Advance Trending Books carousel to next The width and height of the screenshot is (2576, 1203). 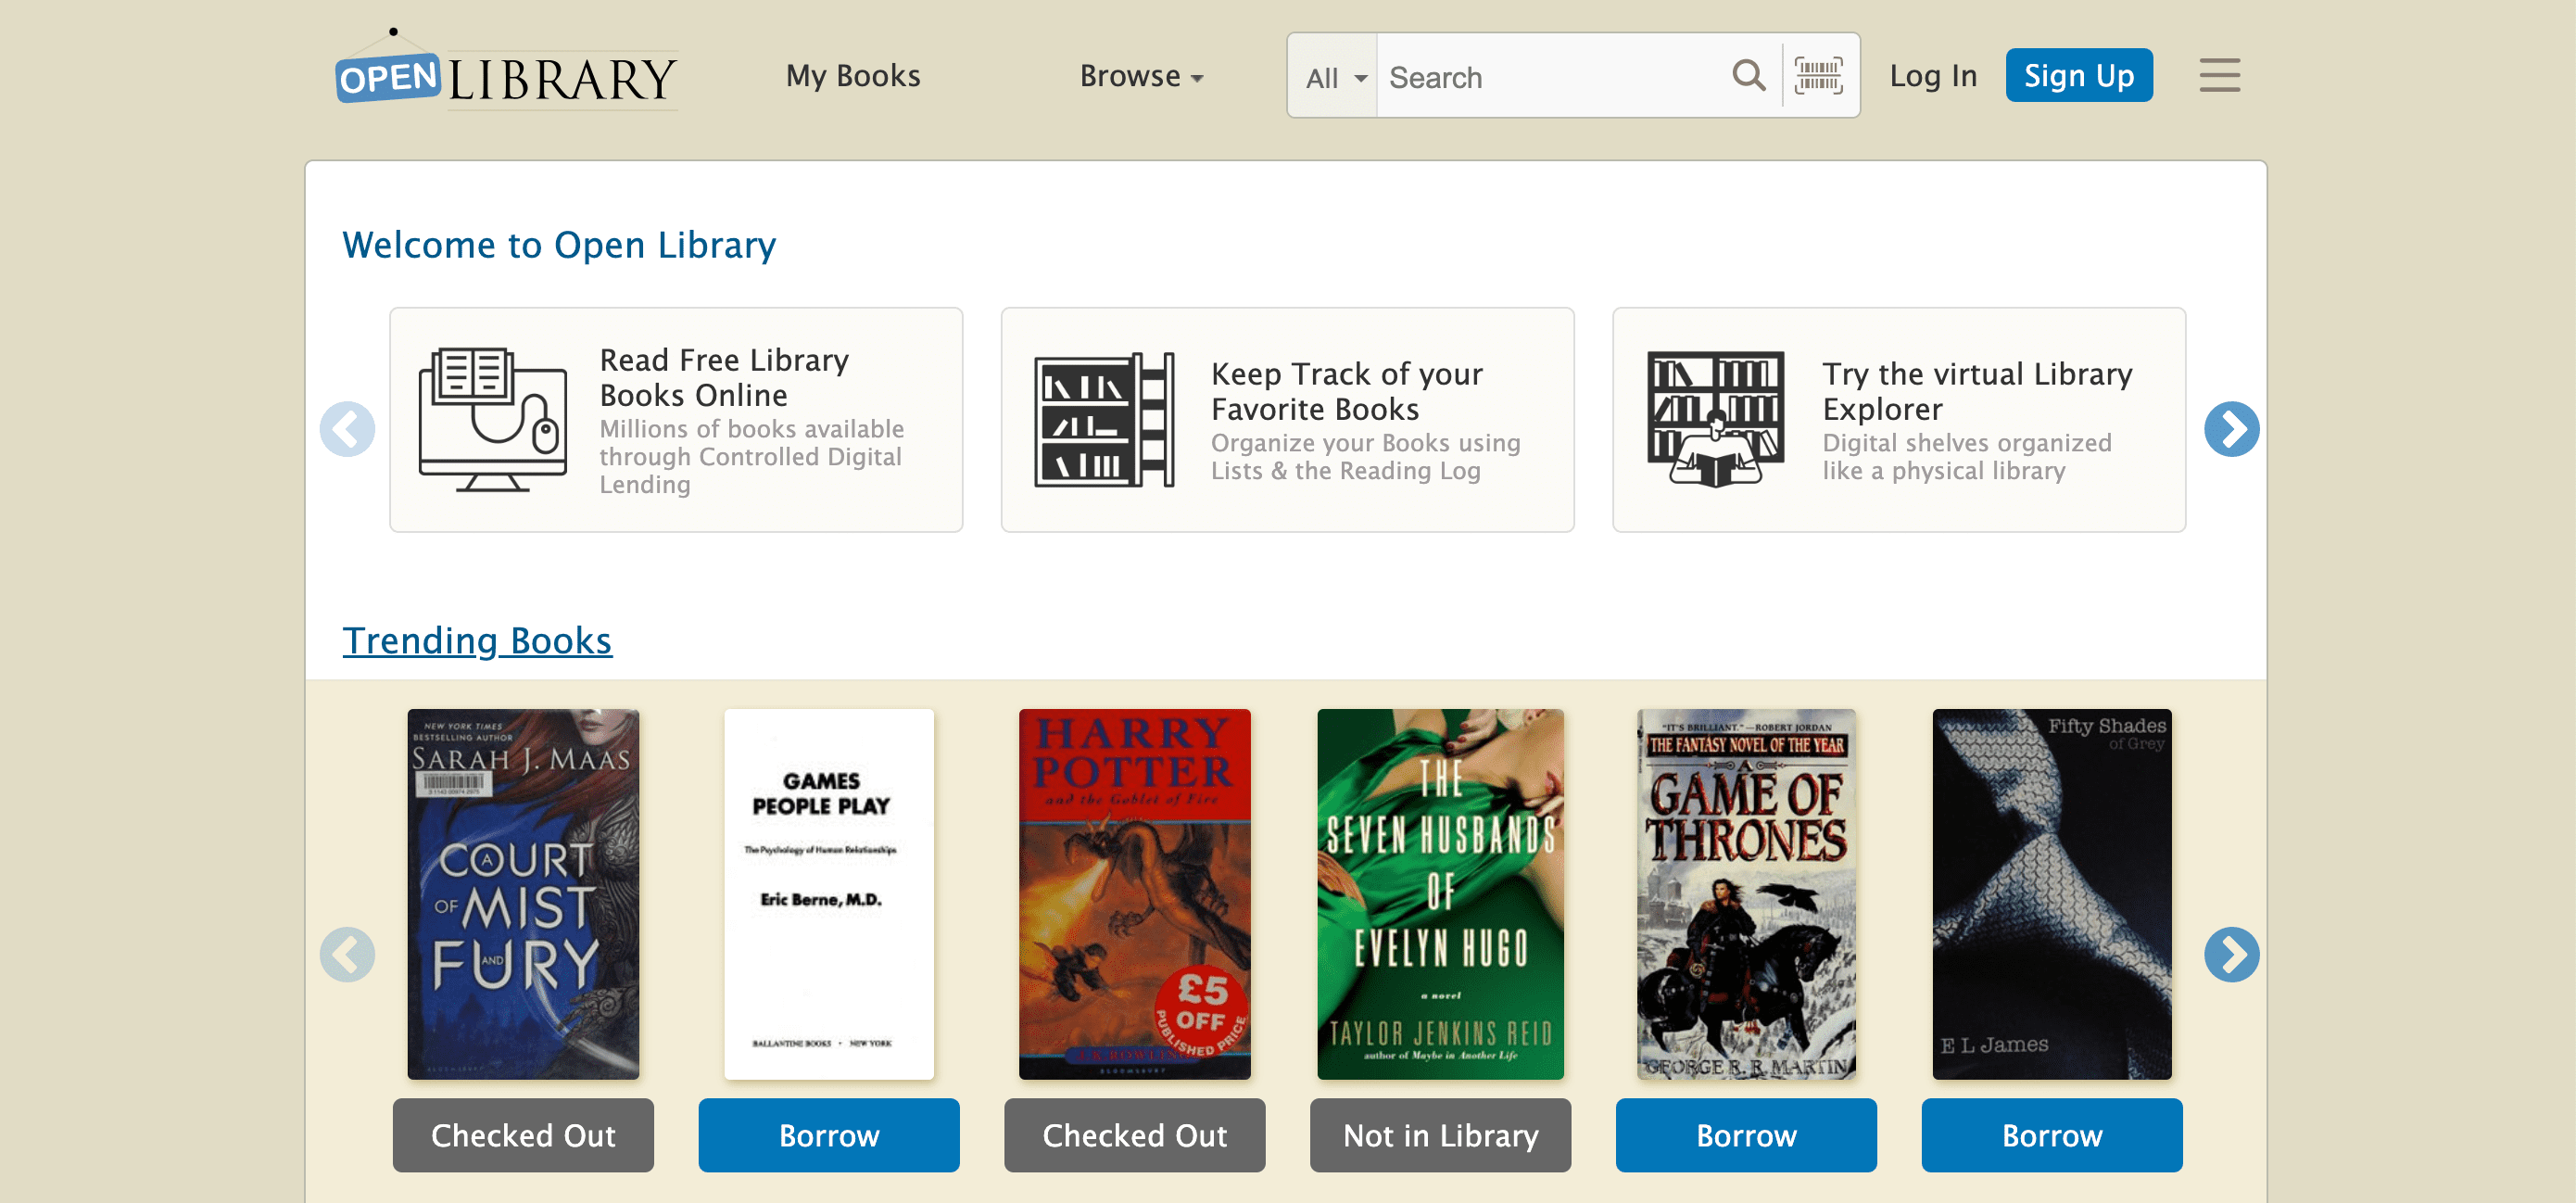tap(2231, 954)
